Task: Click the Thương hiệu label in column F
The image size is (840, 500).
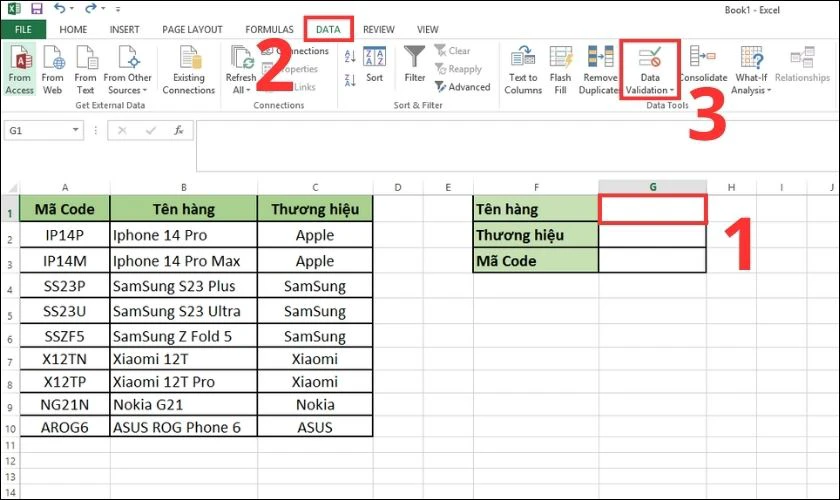Action: pos(536,235)
